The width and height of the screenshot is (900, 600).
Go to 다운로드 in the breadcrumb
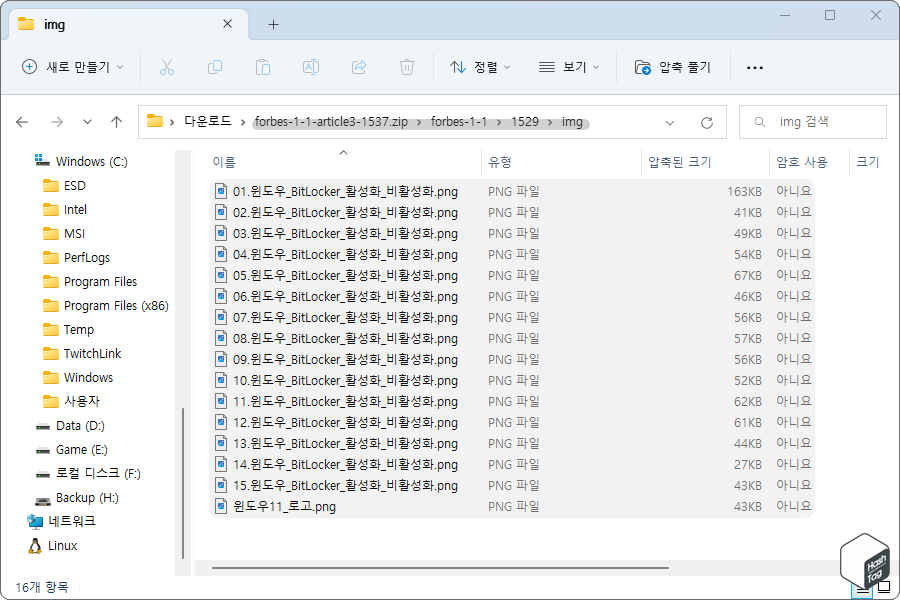(208, 121)
